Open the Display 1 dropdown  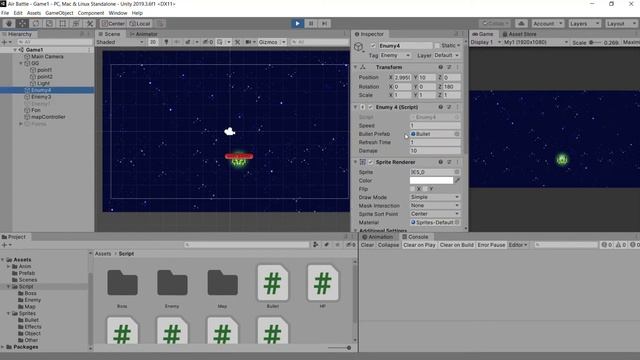coord(485,42)
